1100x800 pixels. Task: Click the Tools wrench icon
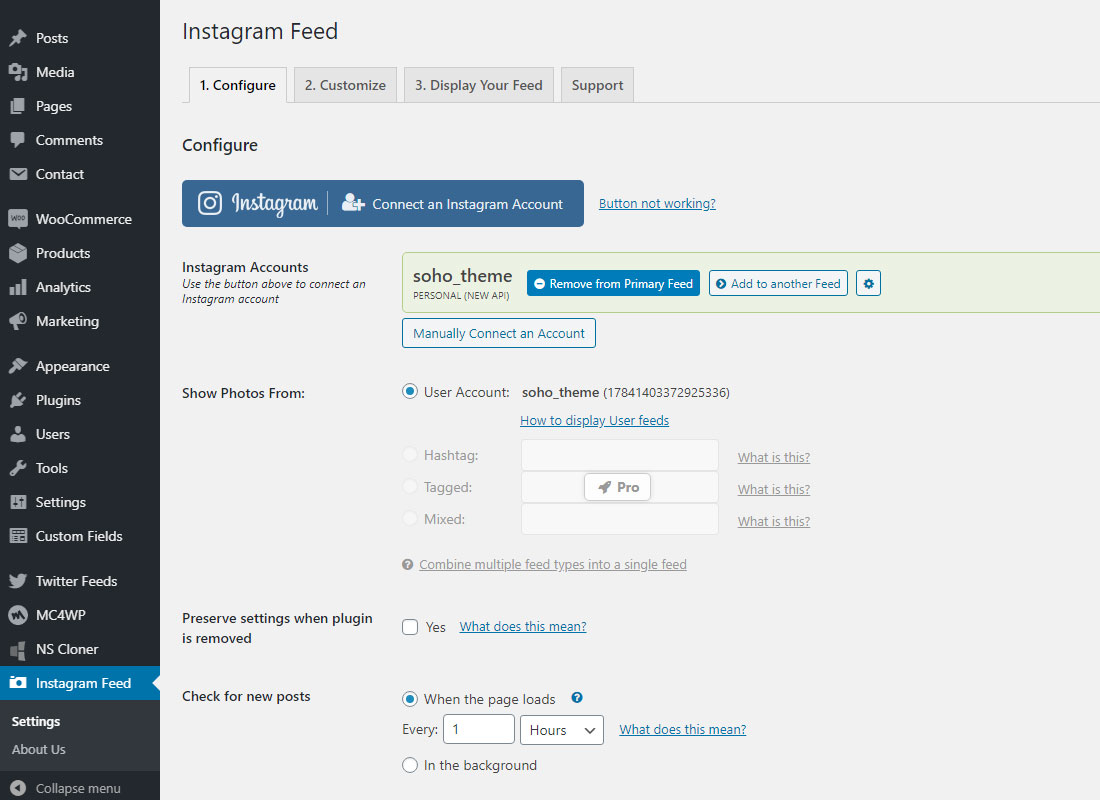point(18,468)
